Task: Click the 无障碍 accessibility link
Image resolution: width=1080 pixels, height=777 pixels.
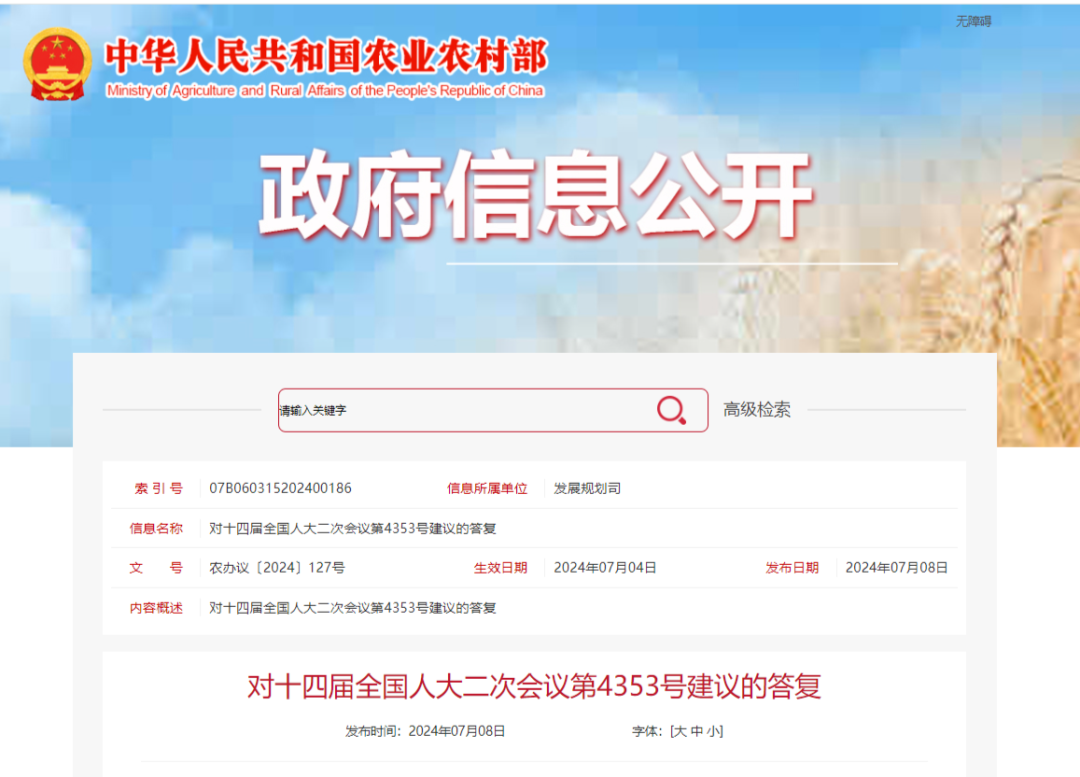Action: tap(973, 21)
